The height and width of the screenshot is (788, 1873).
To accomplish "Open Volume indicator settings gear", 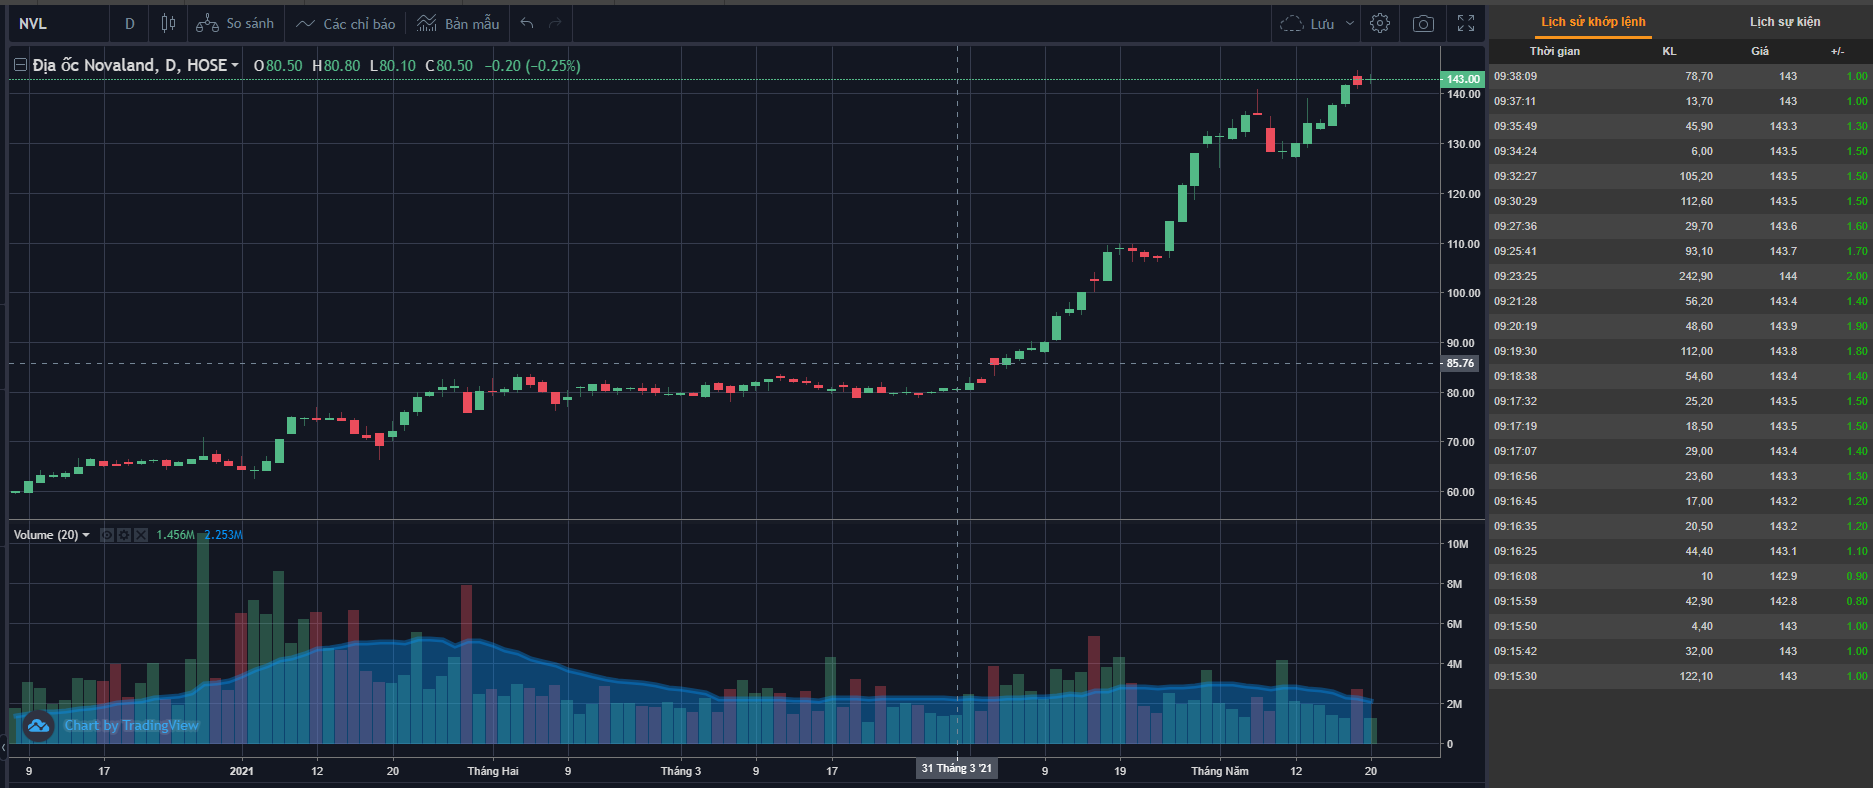I will (124, 535).
